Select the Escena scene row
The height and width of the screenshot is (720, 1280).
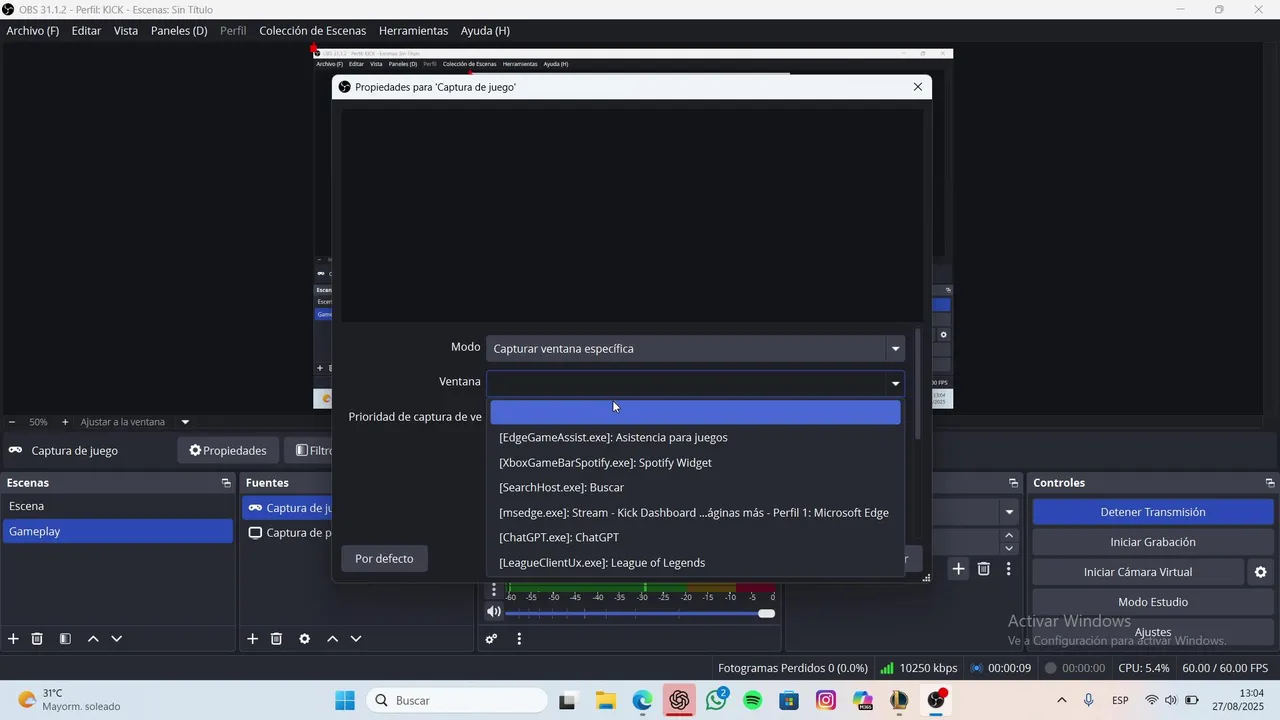point(118,506)
